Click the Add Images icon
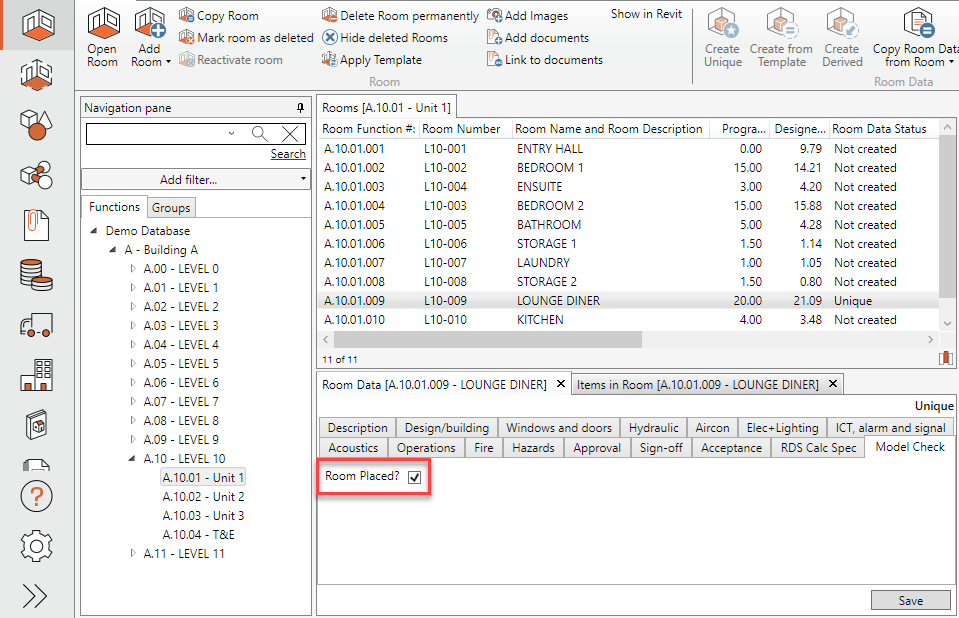Viewport: 959px width, 618px height. (x=494, y=16)
